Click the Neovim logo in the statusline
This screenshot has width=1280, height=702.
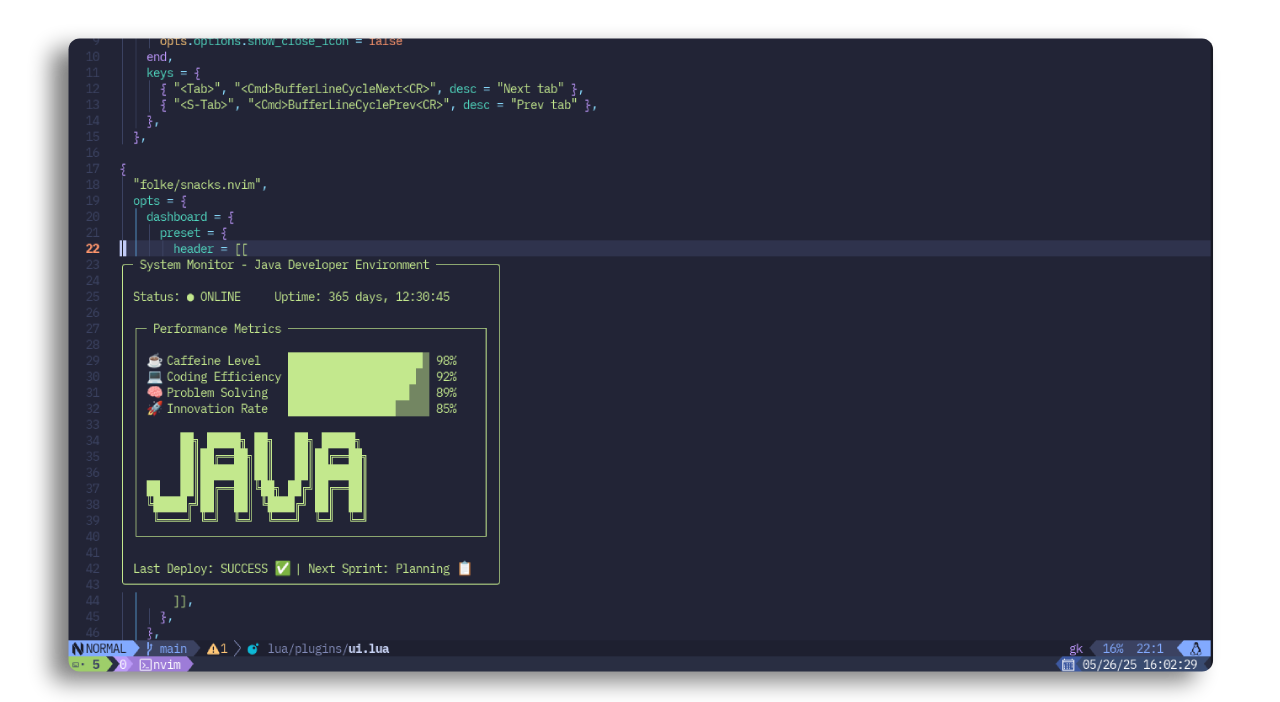[77, 649]
